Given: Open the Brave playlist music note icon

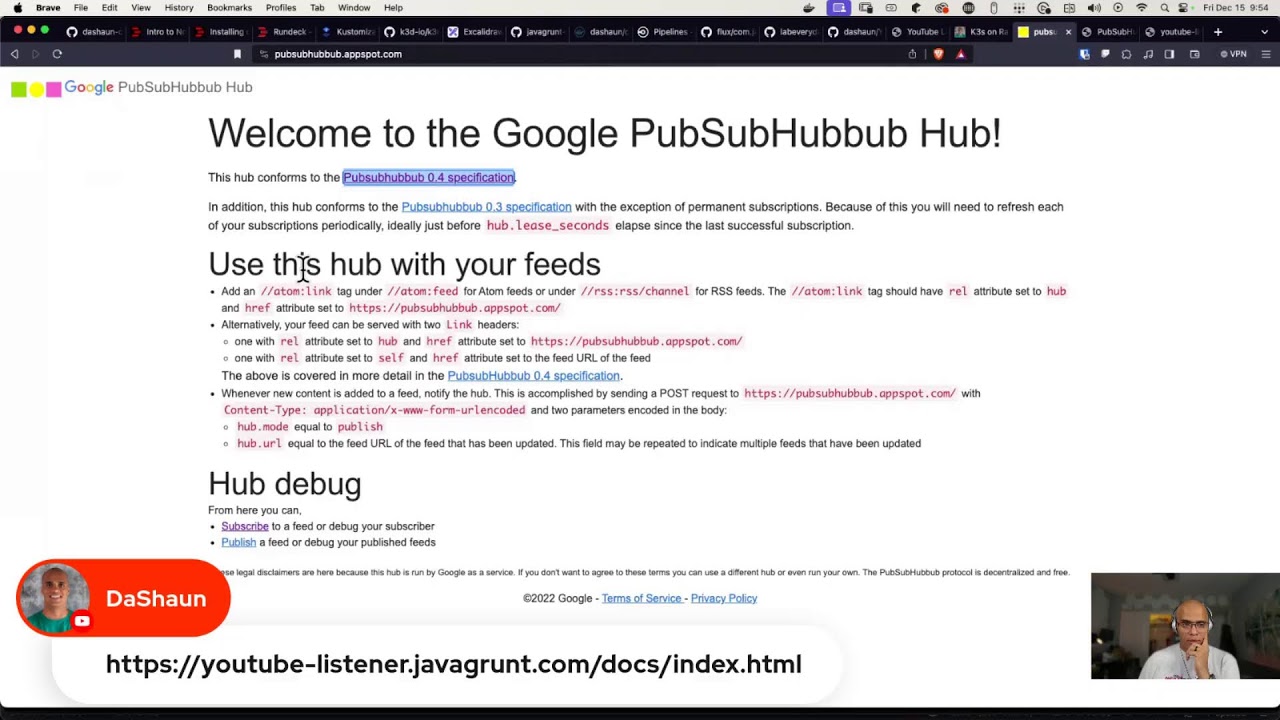Looking at the screenshot, I should click(1148, 54).
